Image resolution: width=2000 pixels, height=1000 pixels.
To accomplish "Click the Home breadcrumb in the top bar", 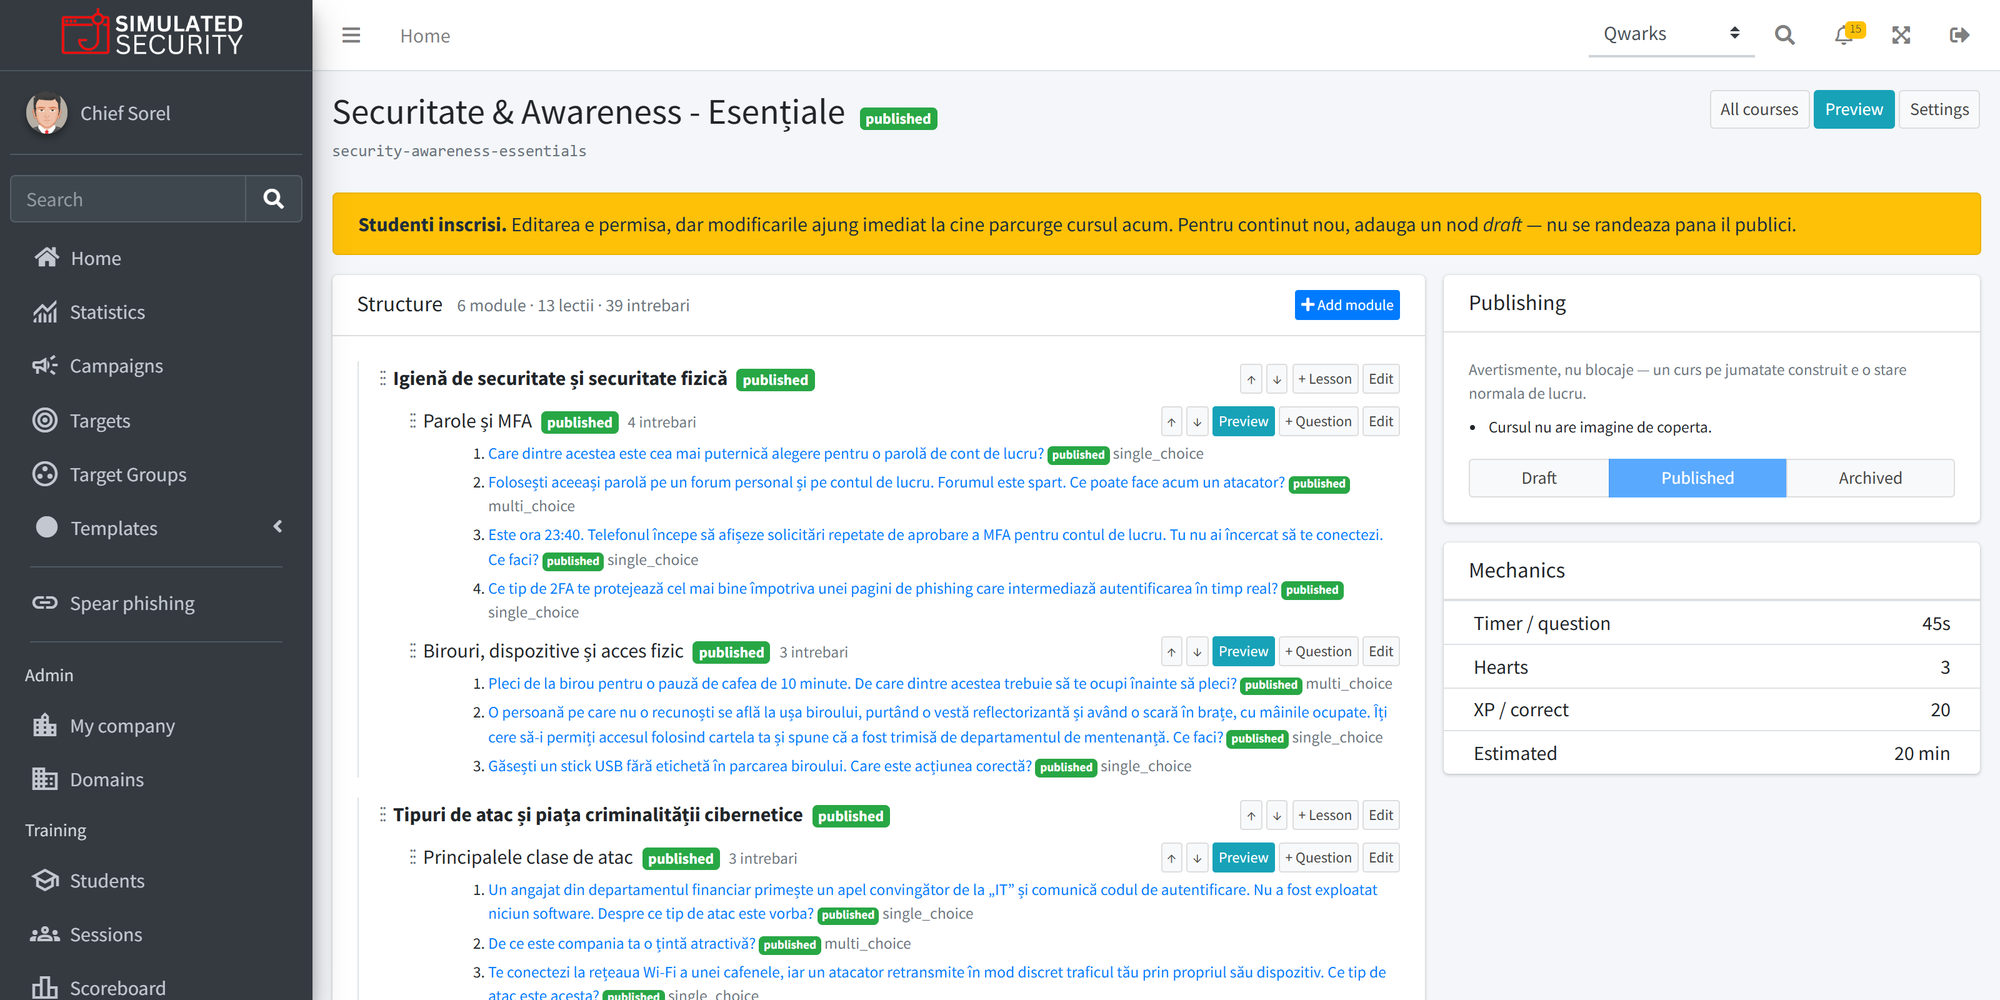I will click(425, 36).
